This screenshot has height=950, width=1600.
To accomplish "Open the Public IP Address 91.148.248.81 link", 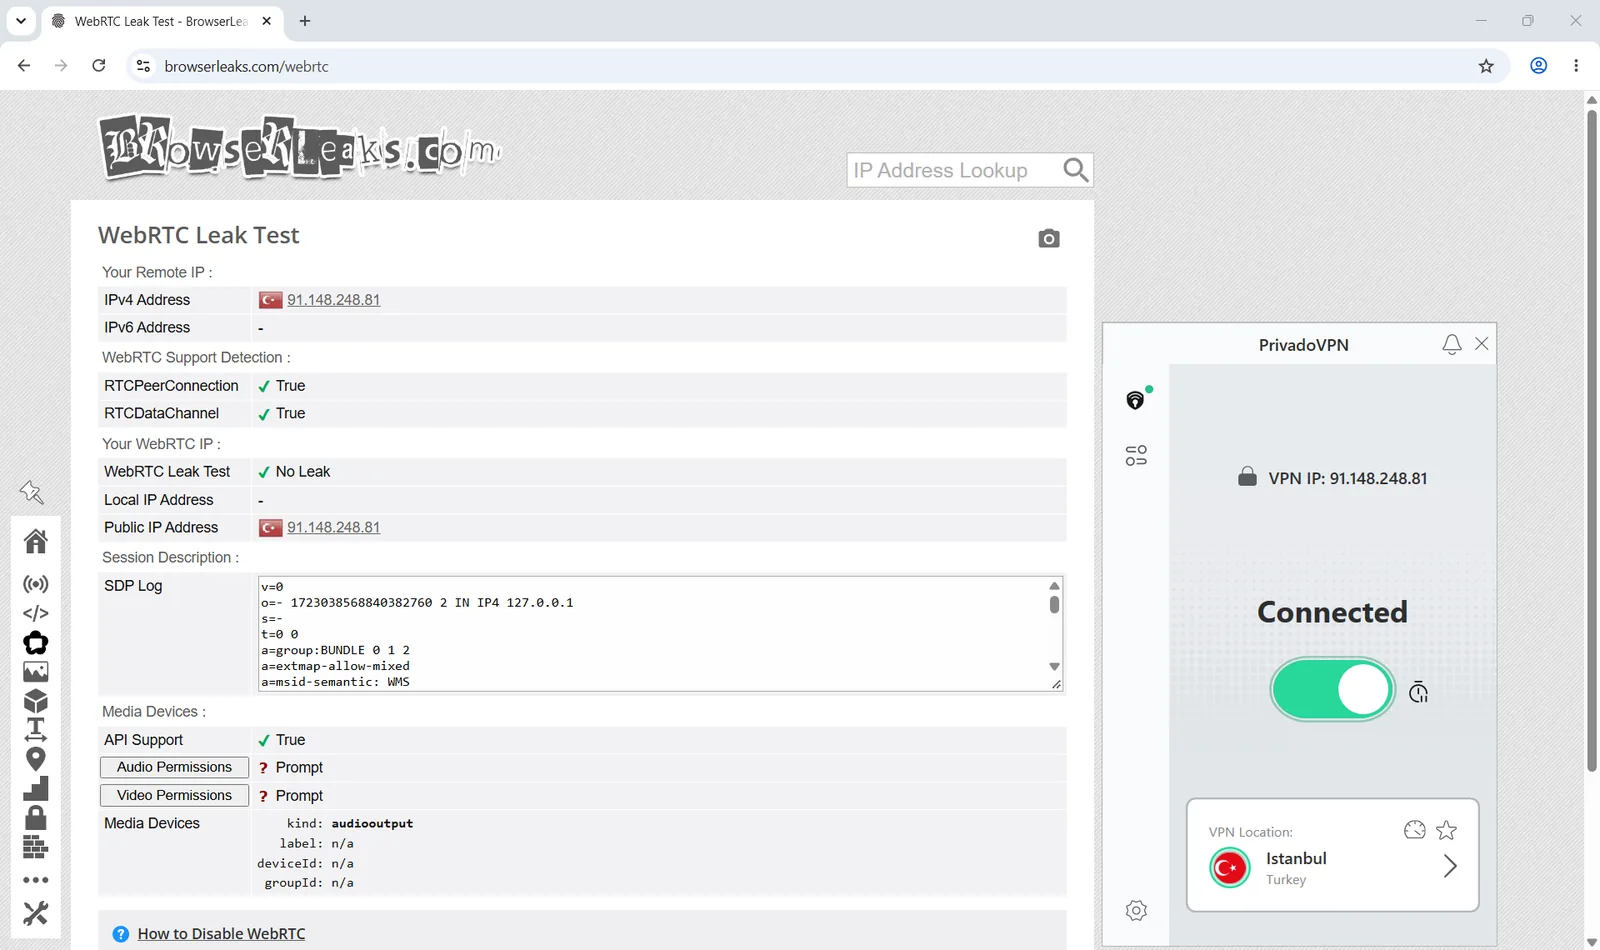I will click(x=333, y=528).
